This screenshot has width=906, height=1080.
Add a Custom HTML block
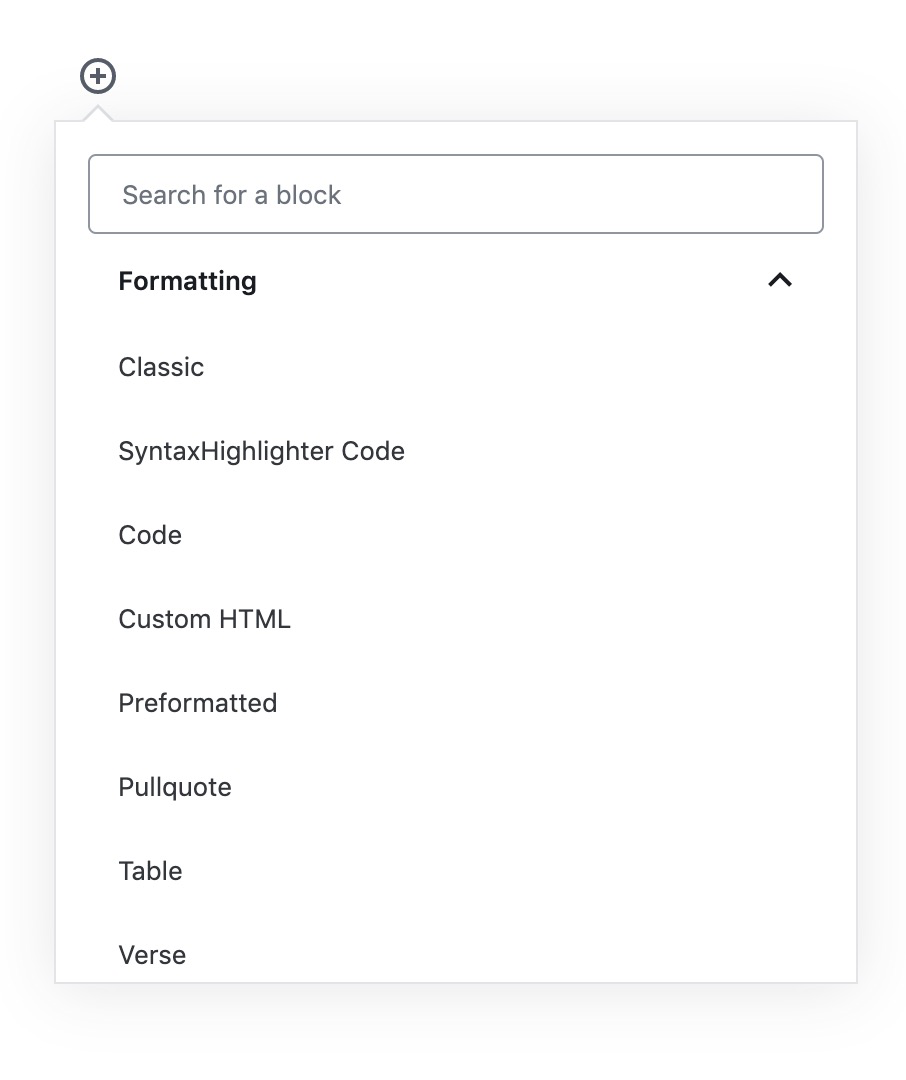click(x=204, y=619)
